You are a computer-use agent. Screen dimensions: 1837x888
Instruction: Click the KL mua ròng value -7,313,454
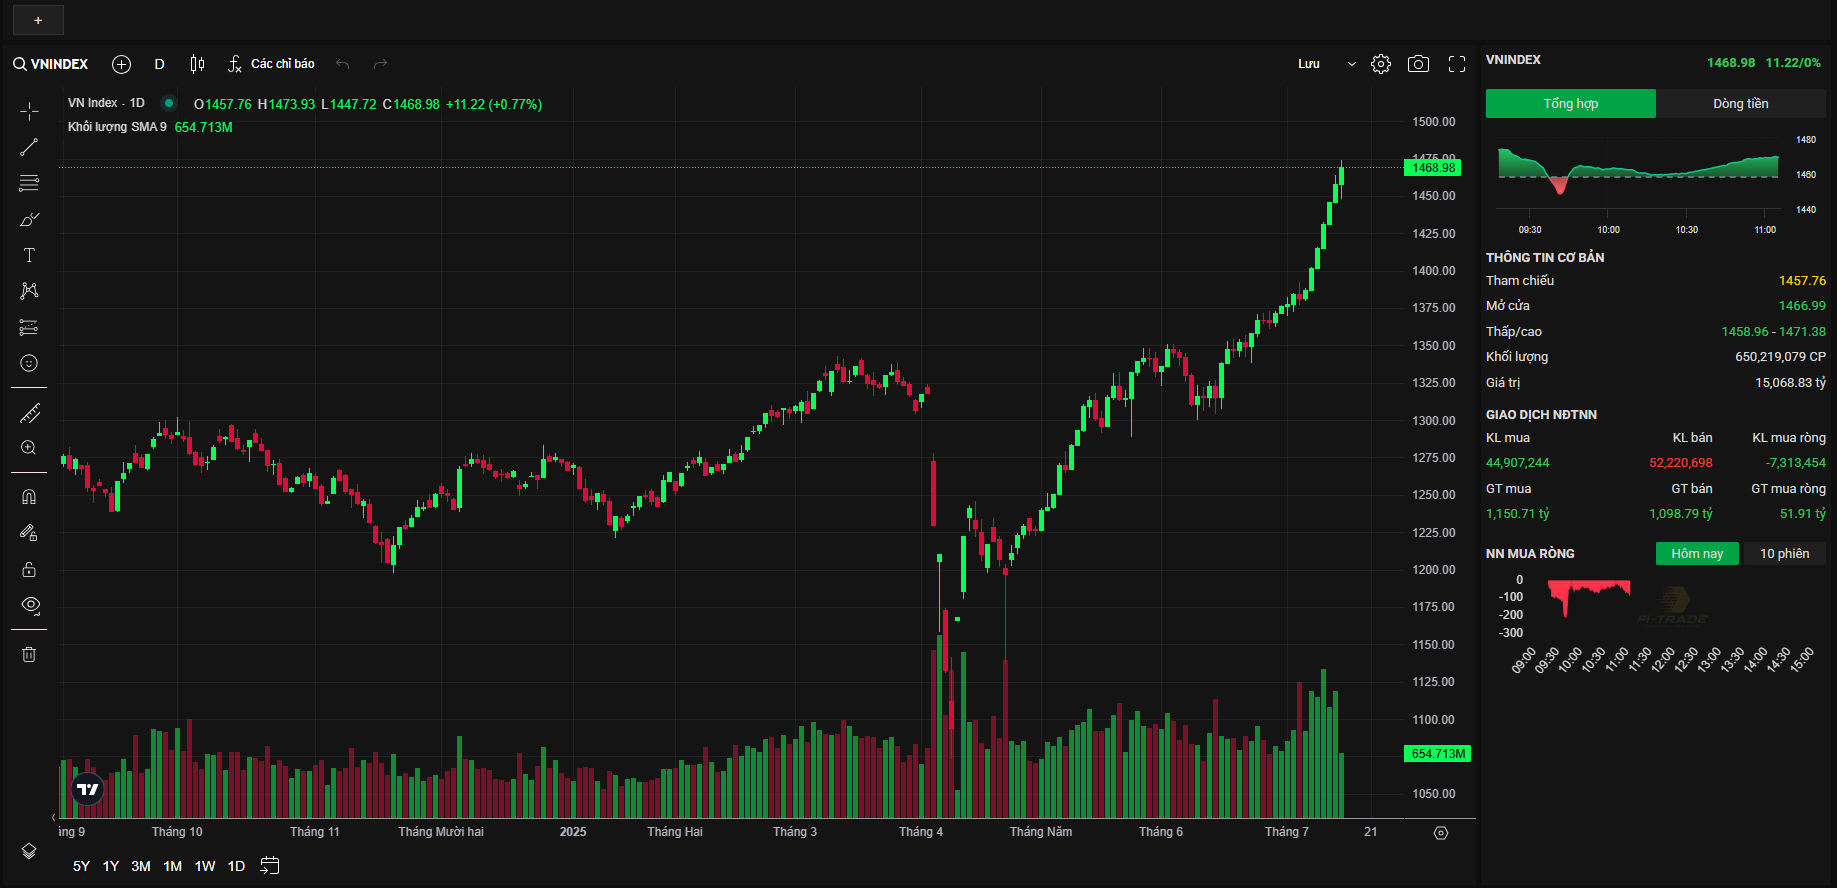click(1796, 463)
